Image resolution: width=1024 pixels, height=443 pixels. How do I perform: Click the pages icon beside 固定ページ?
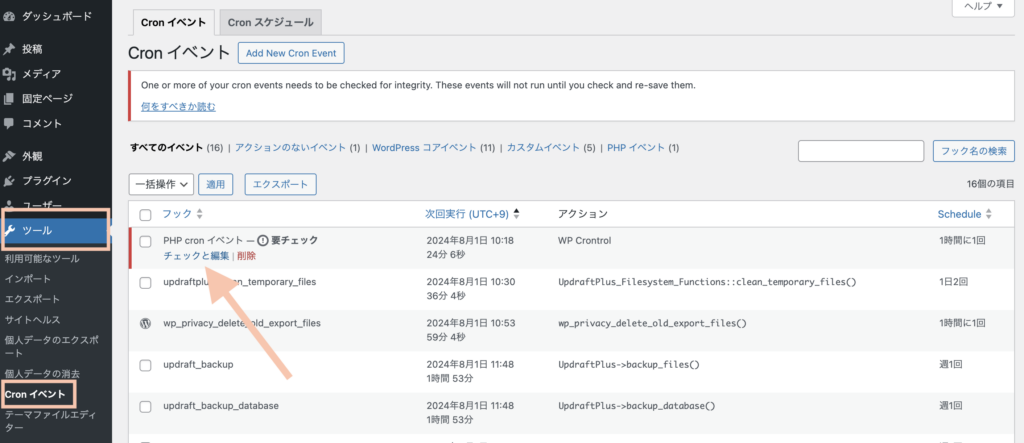tap(9, 99)
